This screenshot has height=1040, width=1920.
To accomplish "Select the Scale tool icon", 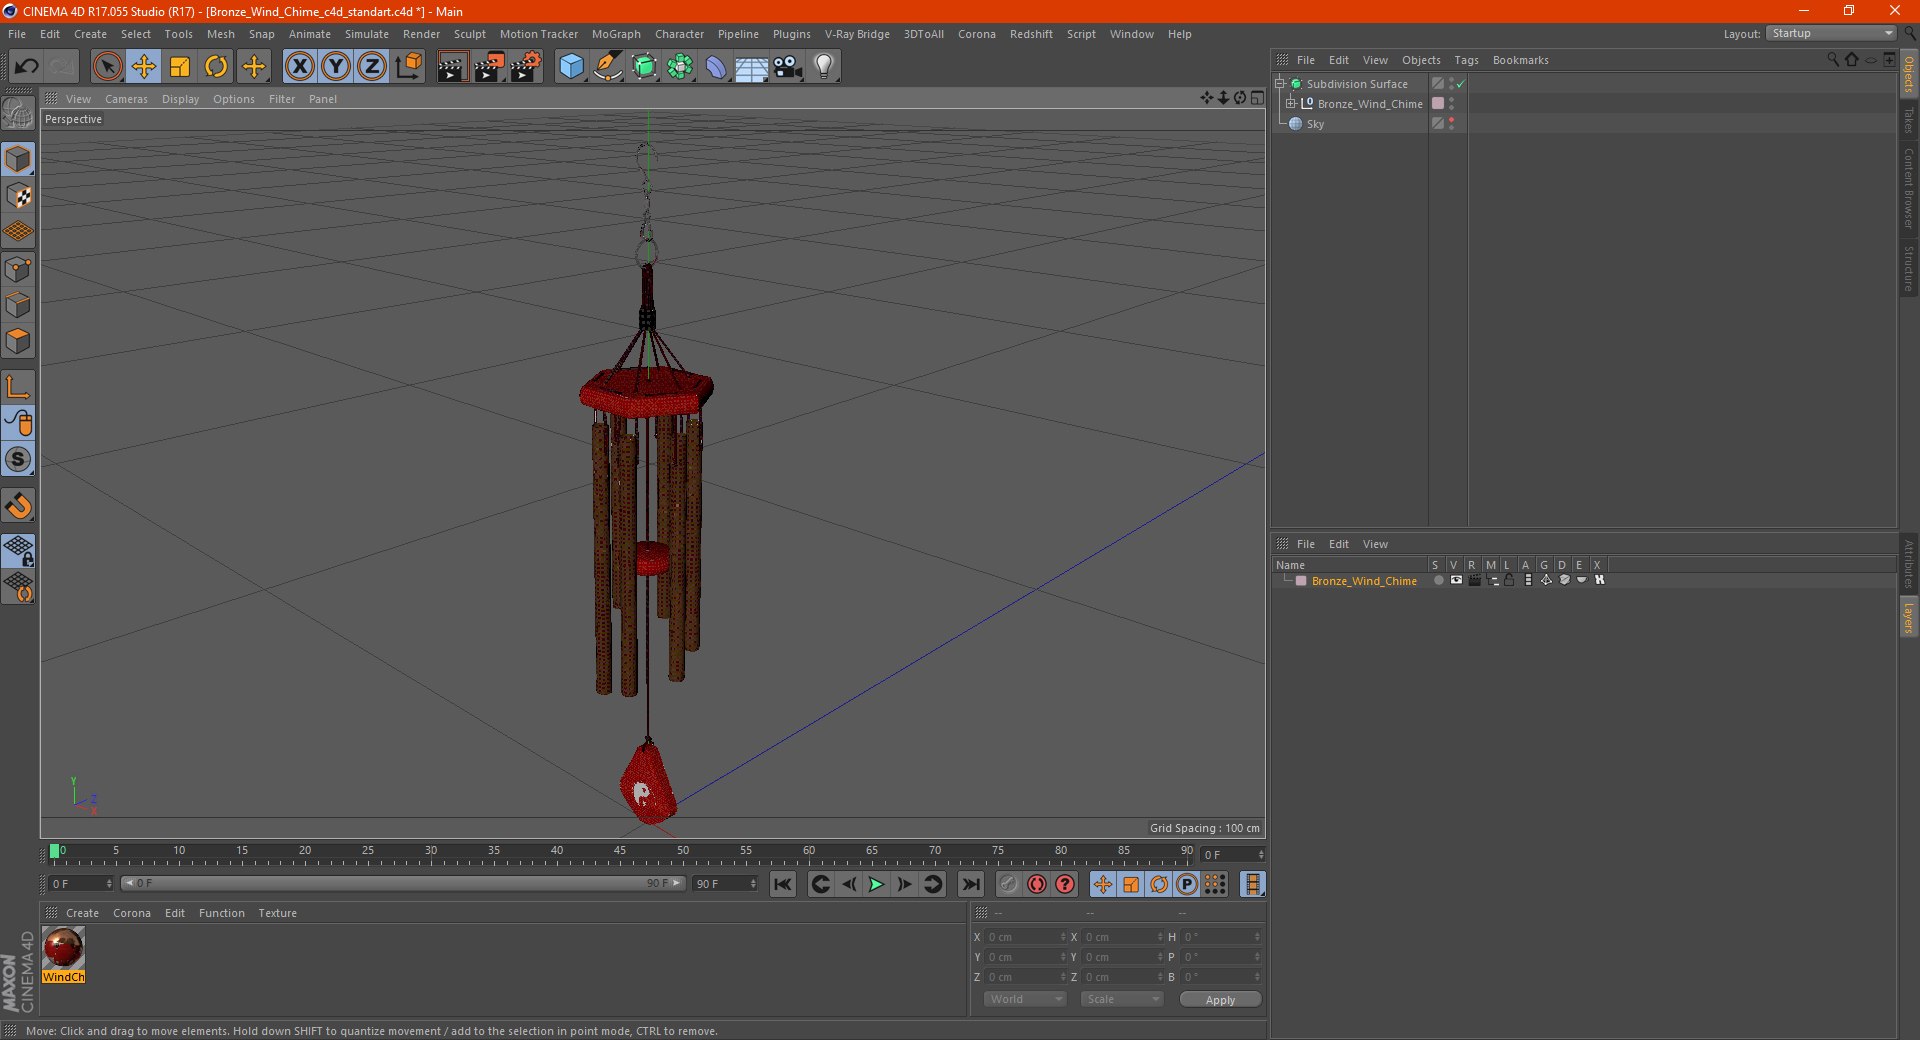I will tap(180, 67).
